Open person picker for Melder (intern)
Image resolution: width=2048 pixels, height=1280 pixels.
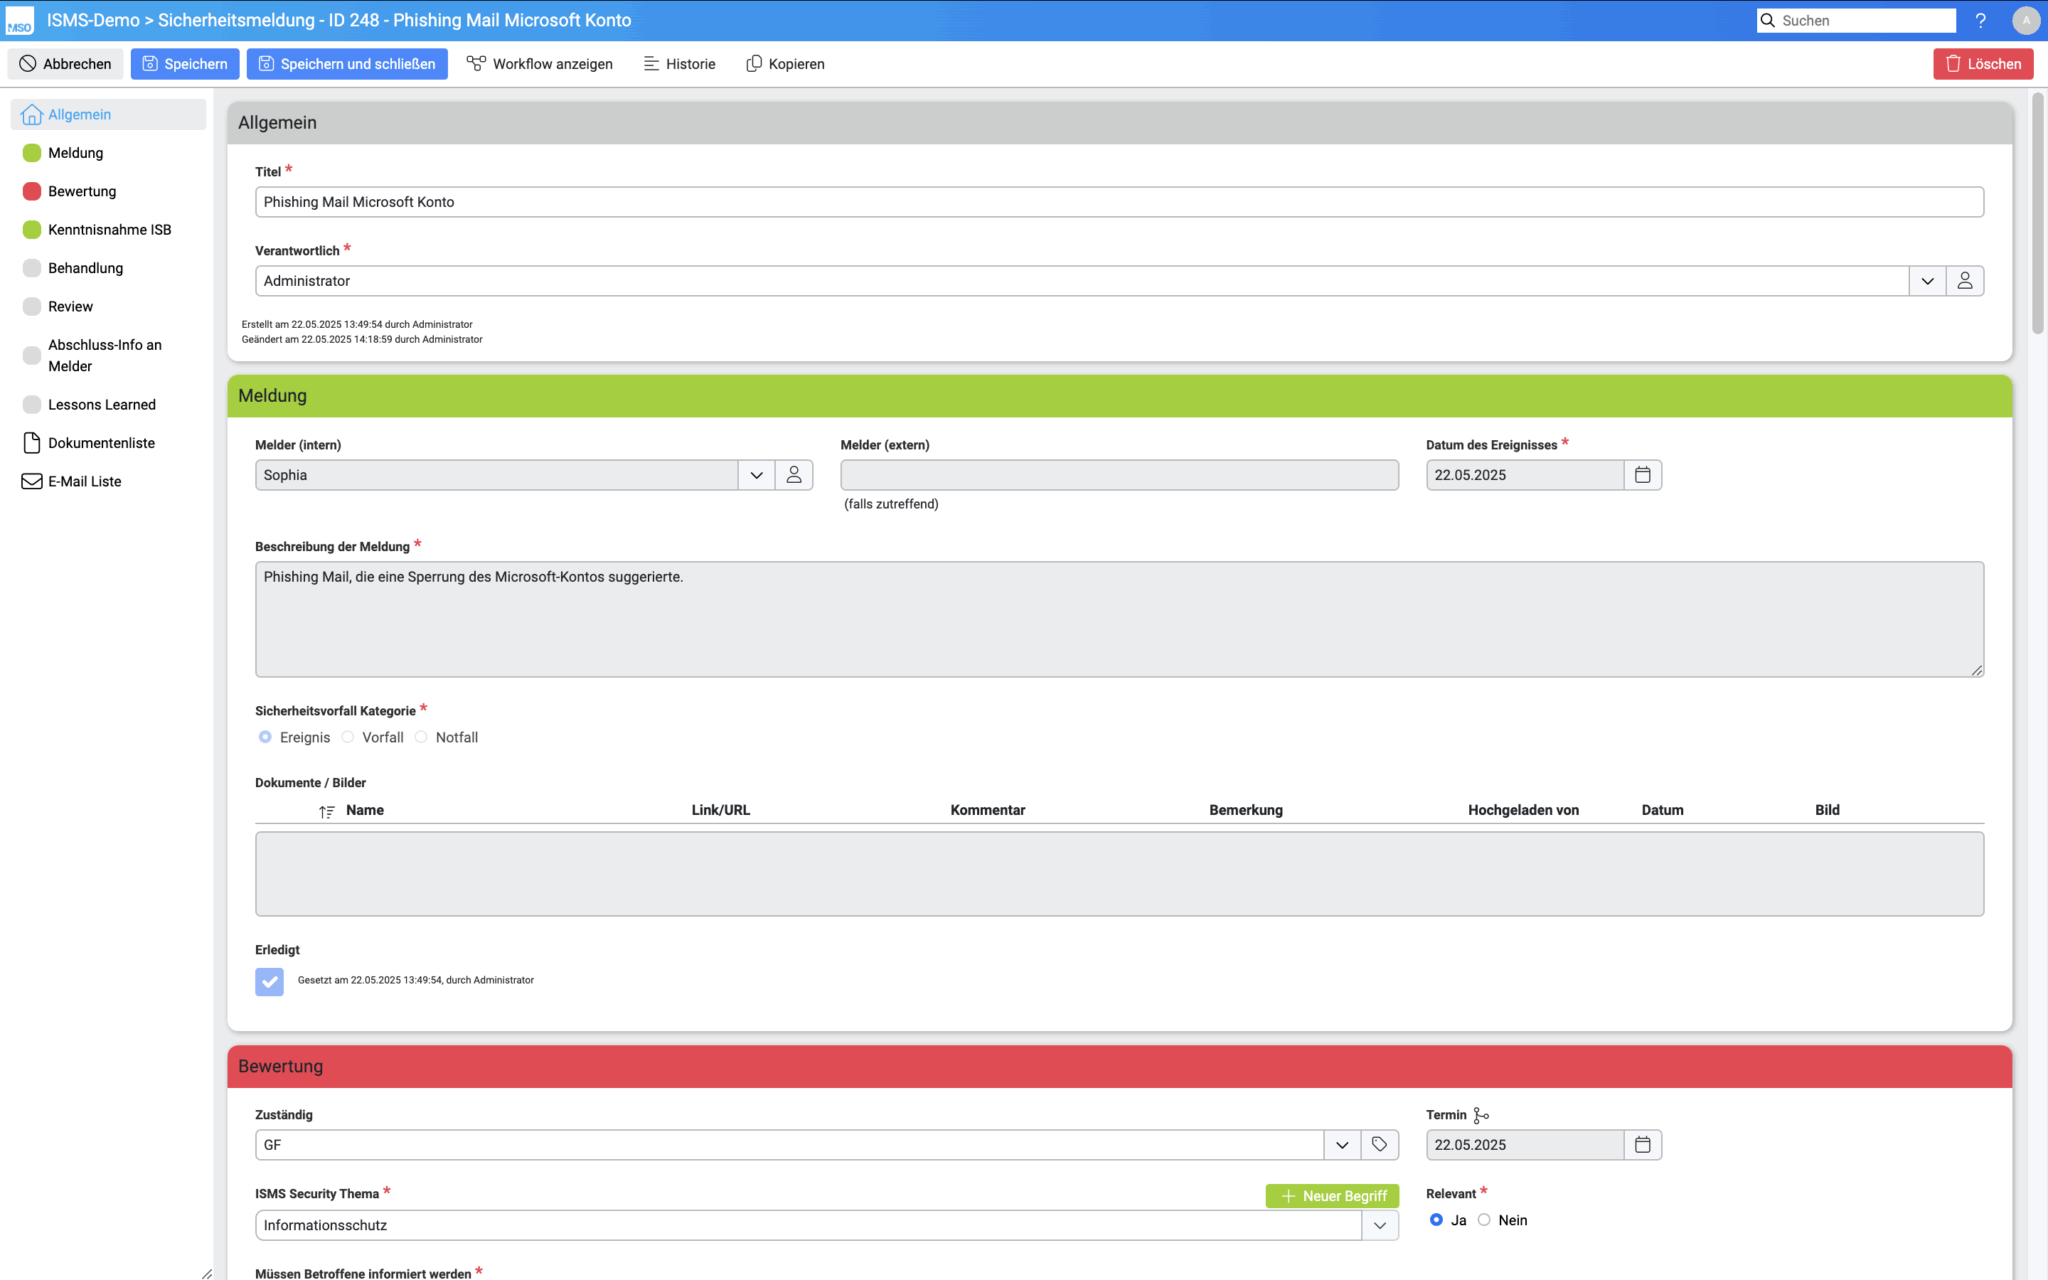tap(794, 475)
